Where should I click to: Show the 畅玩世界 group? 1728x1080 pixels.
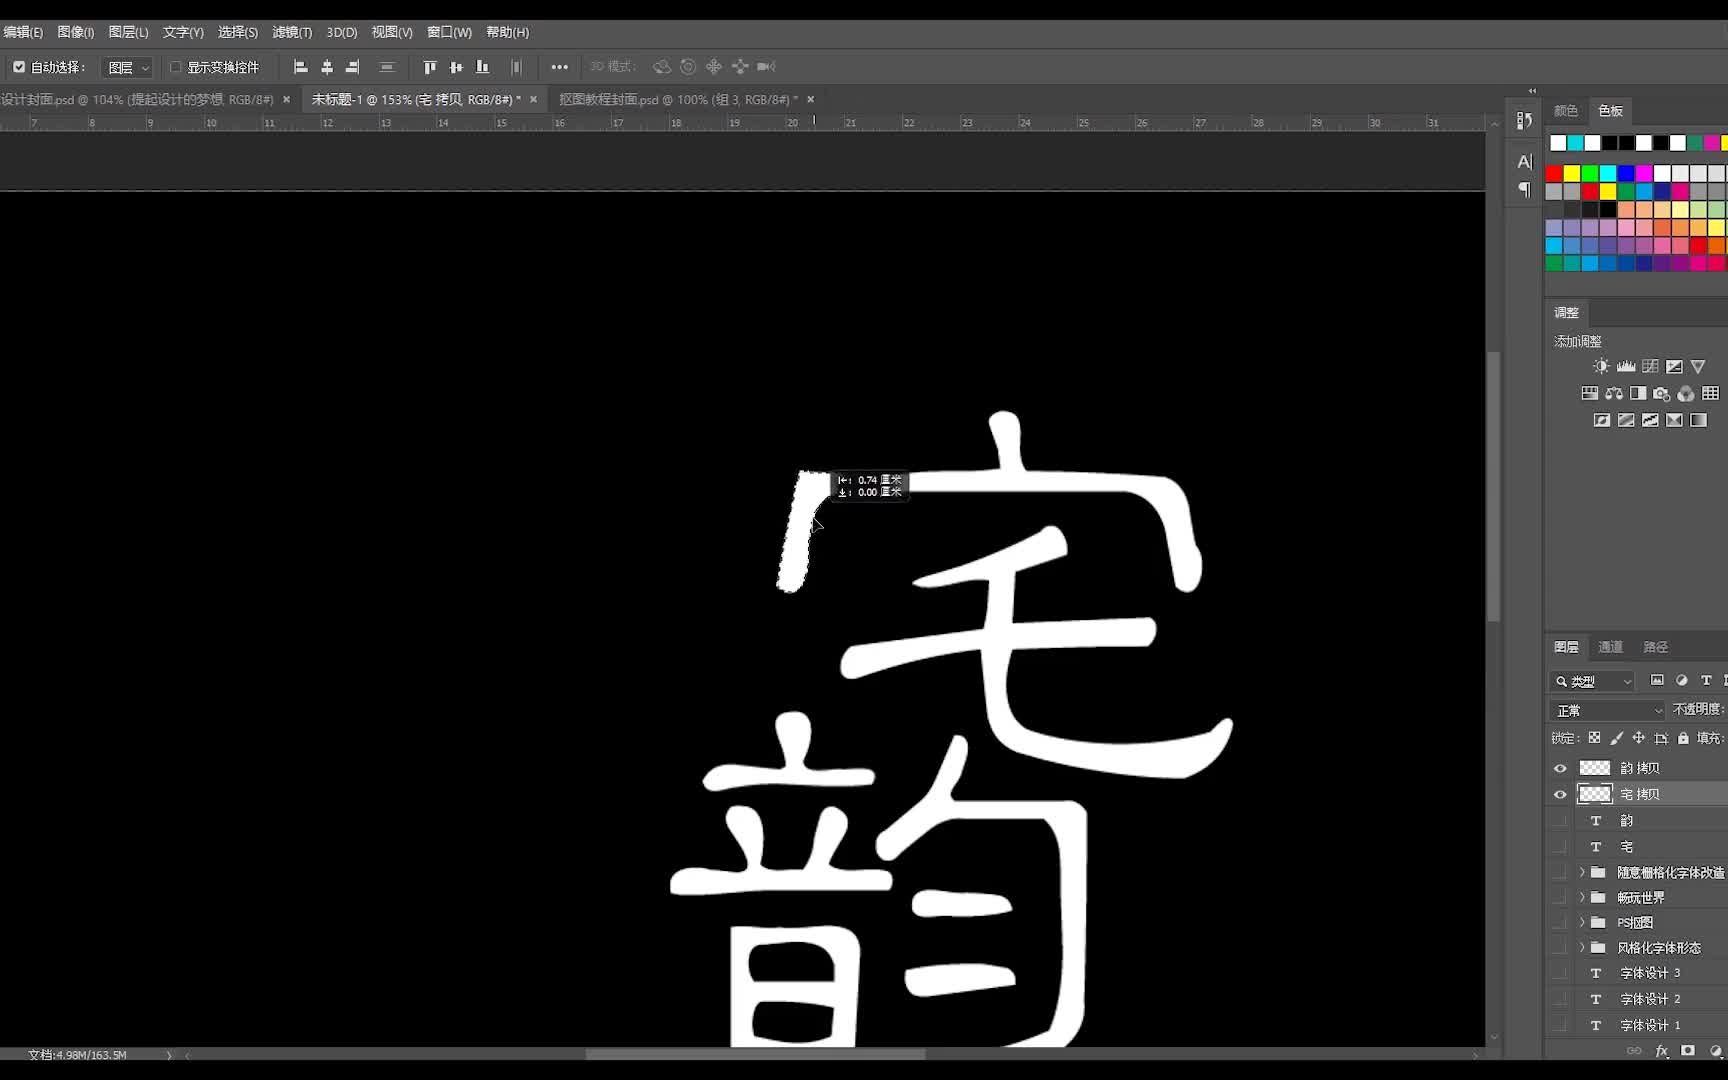(1560, 898)
